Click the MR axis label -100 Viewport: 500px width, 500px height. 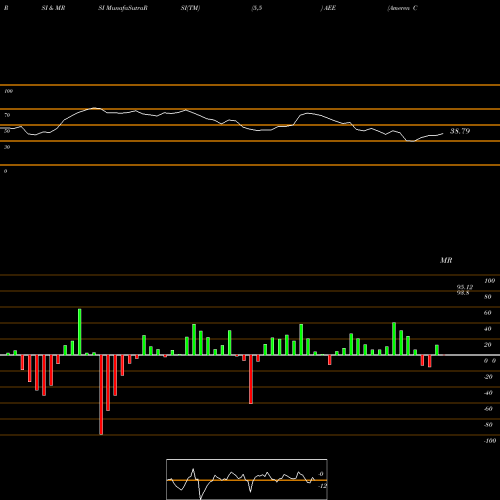tap(490, 441)
